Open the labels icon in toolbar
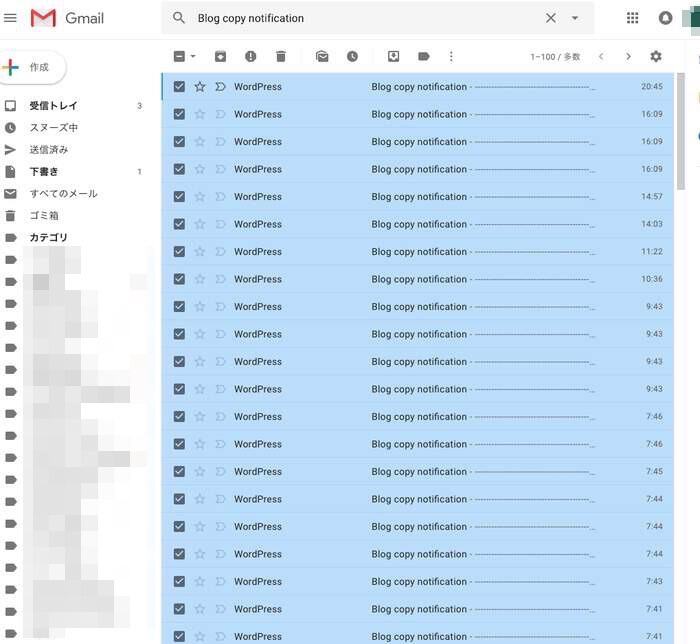The width and height of the screenshot is (700, 644). point(424,57)
